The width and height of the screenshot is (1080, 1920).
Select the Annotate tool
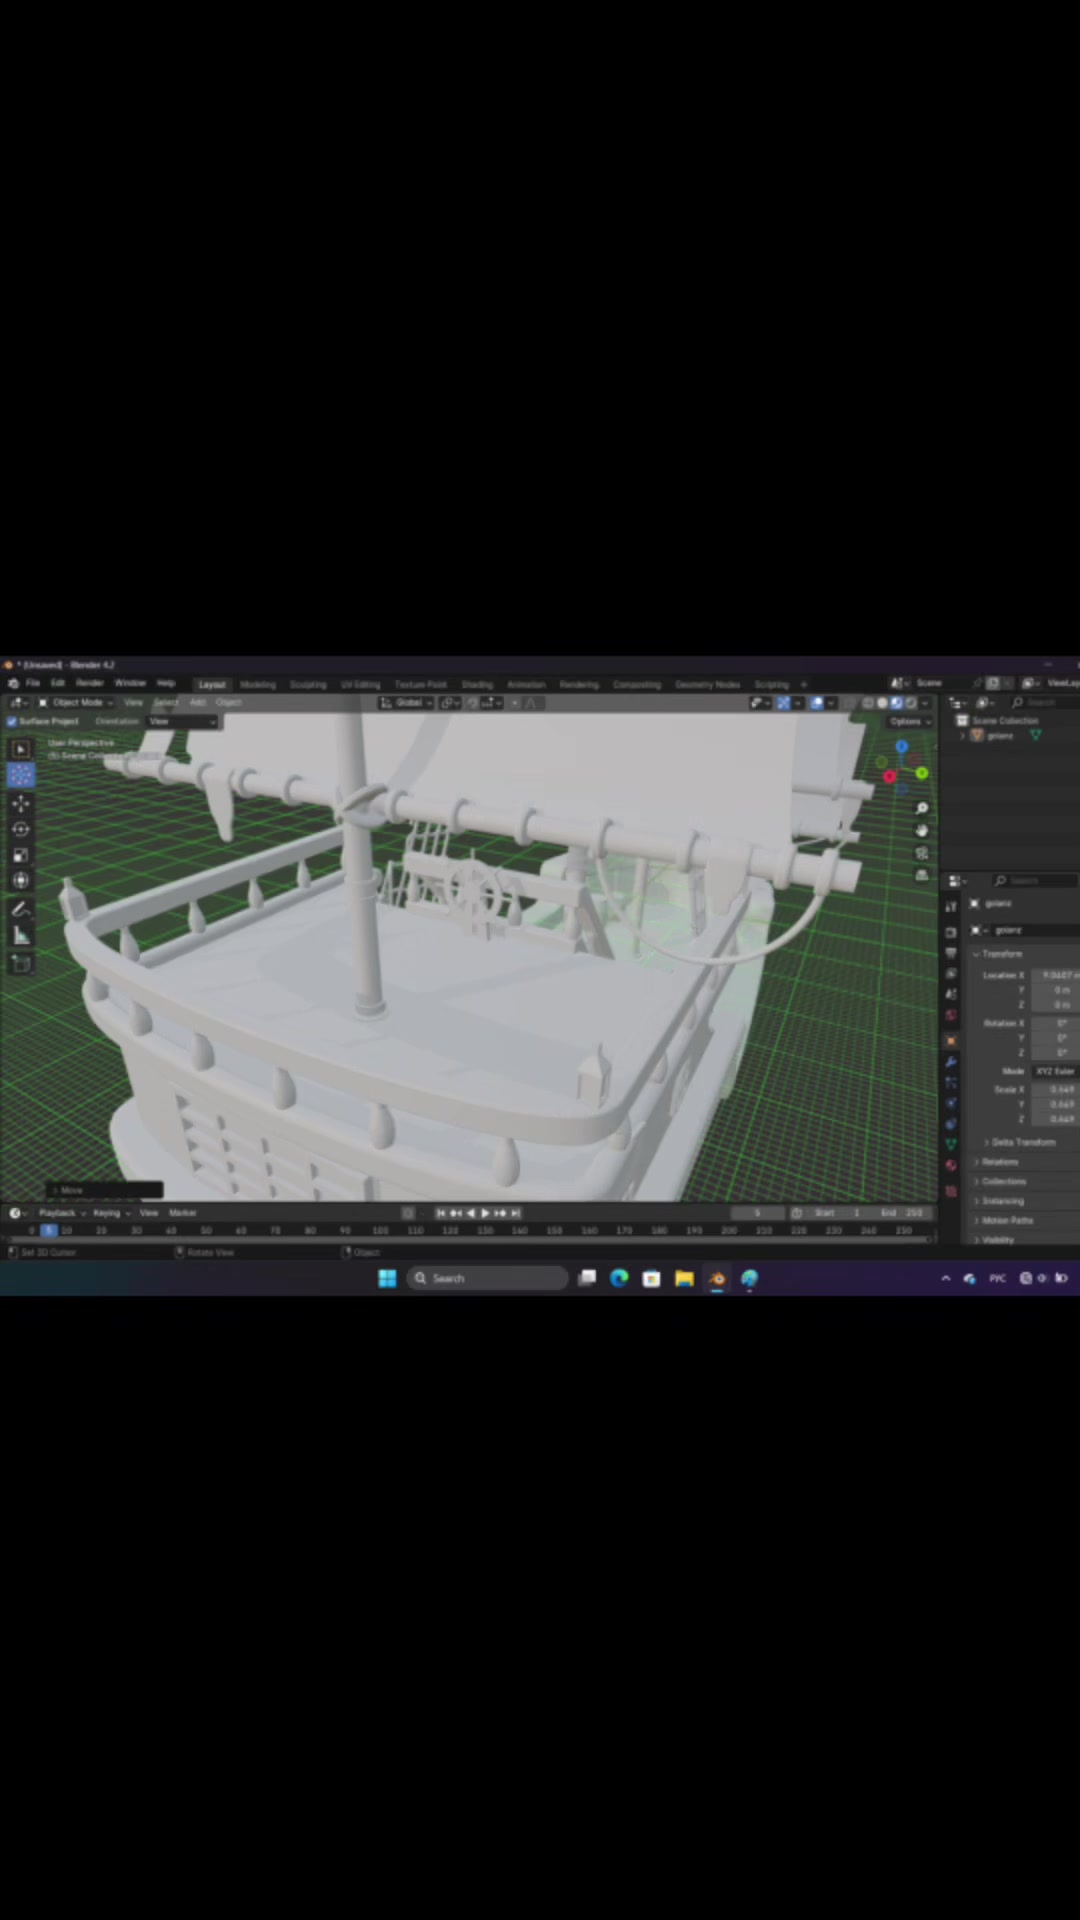click(21, 910)
